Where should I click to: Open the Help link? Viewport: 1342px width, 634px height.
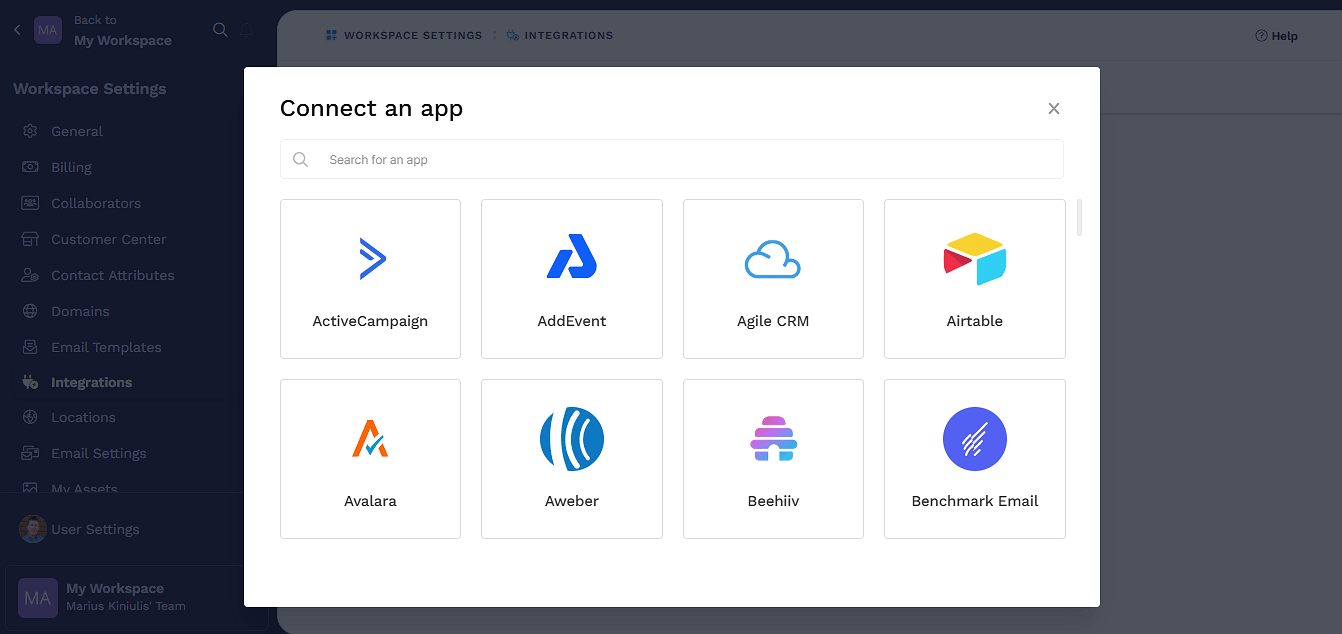(1276, 36)
